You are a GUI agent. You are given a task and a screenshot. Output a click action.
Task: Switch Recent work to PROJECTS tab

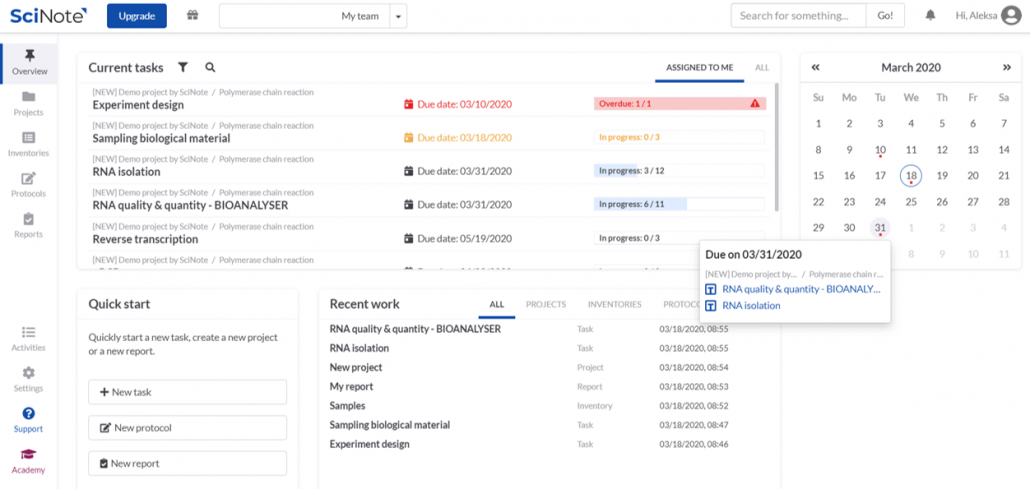pyautogui.click(x=546, y=304)
